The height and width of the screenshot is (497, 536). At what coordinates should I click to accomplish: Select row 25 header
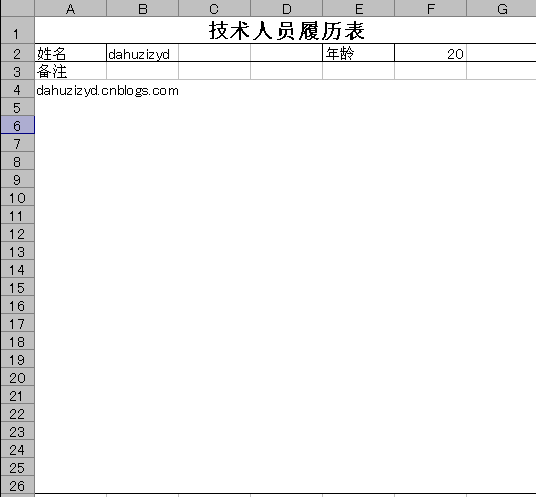[x=17, y=467]
